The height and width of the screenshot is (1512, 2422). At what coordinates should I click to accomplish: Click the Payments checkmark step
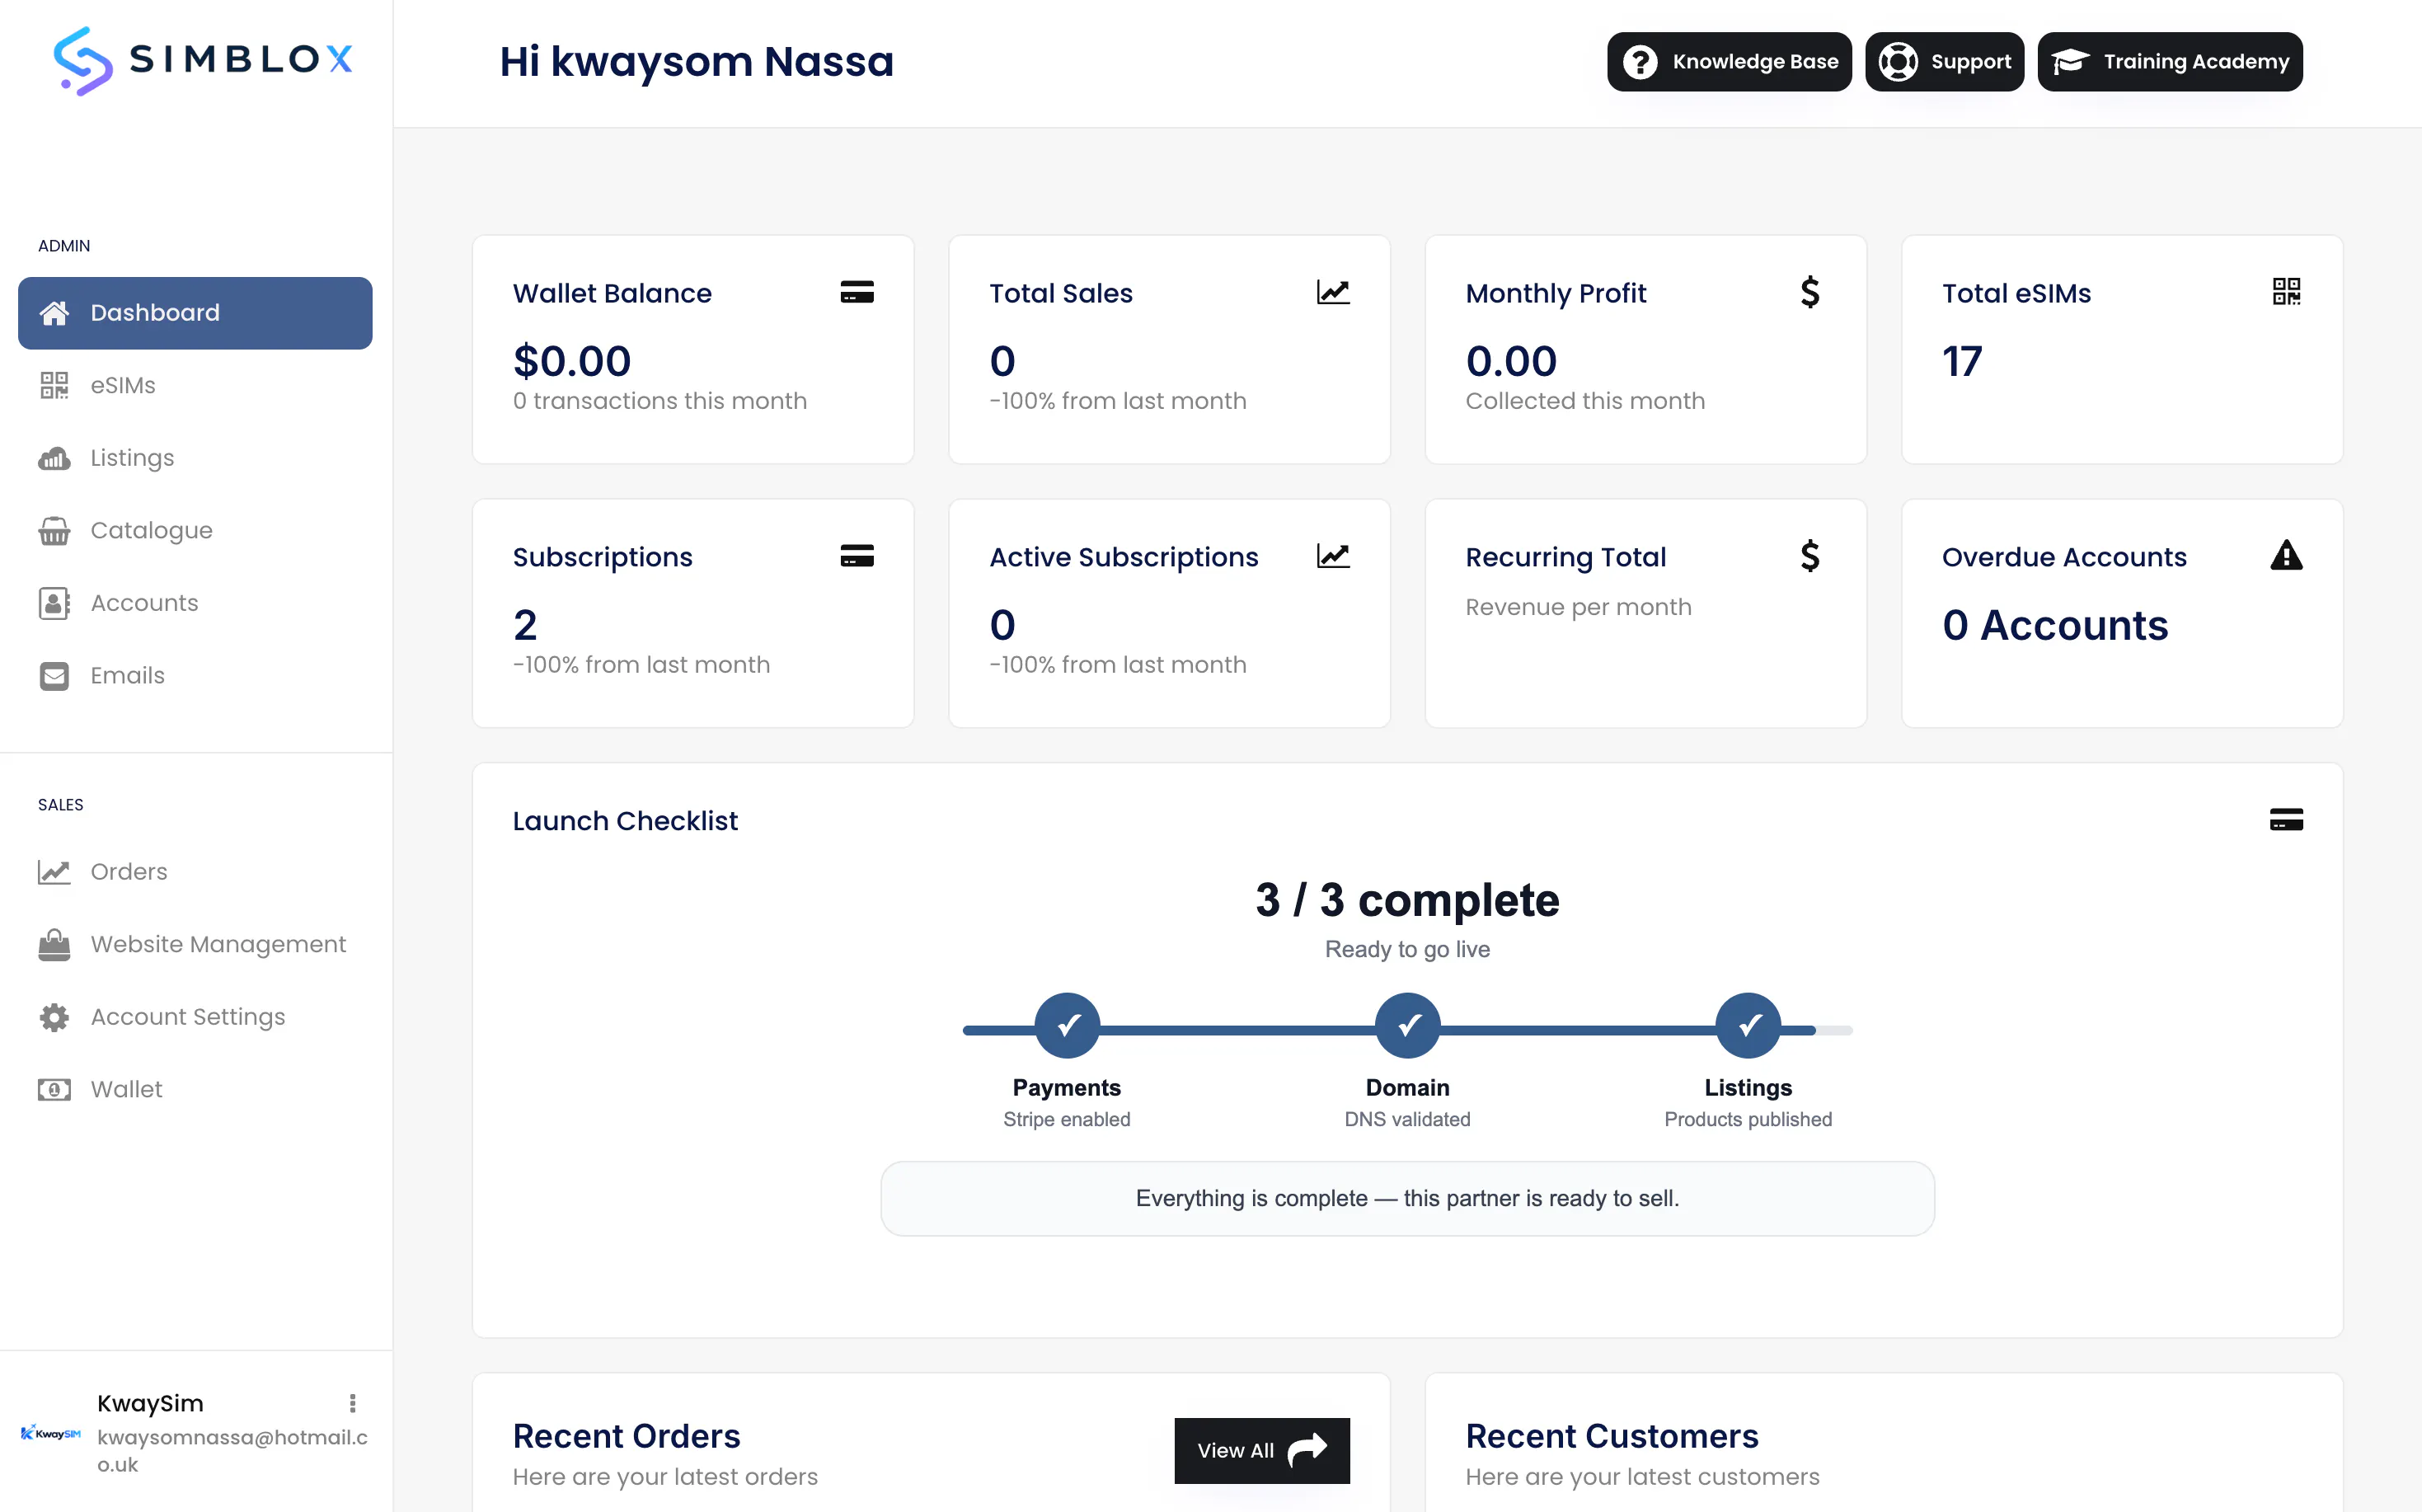coord(1067,1026)
